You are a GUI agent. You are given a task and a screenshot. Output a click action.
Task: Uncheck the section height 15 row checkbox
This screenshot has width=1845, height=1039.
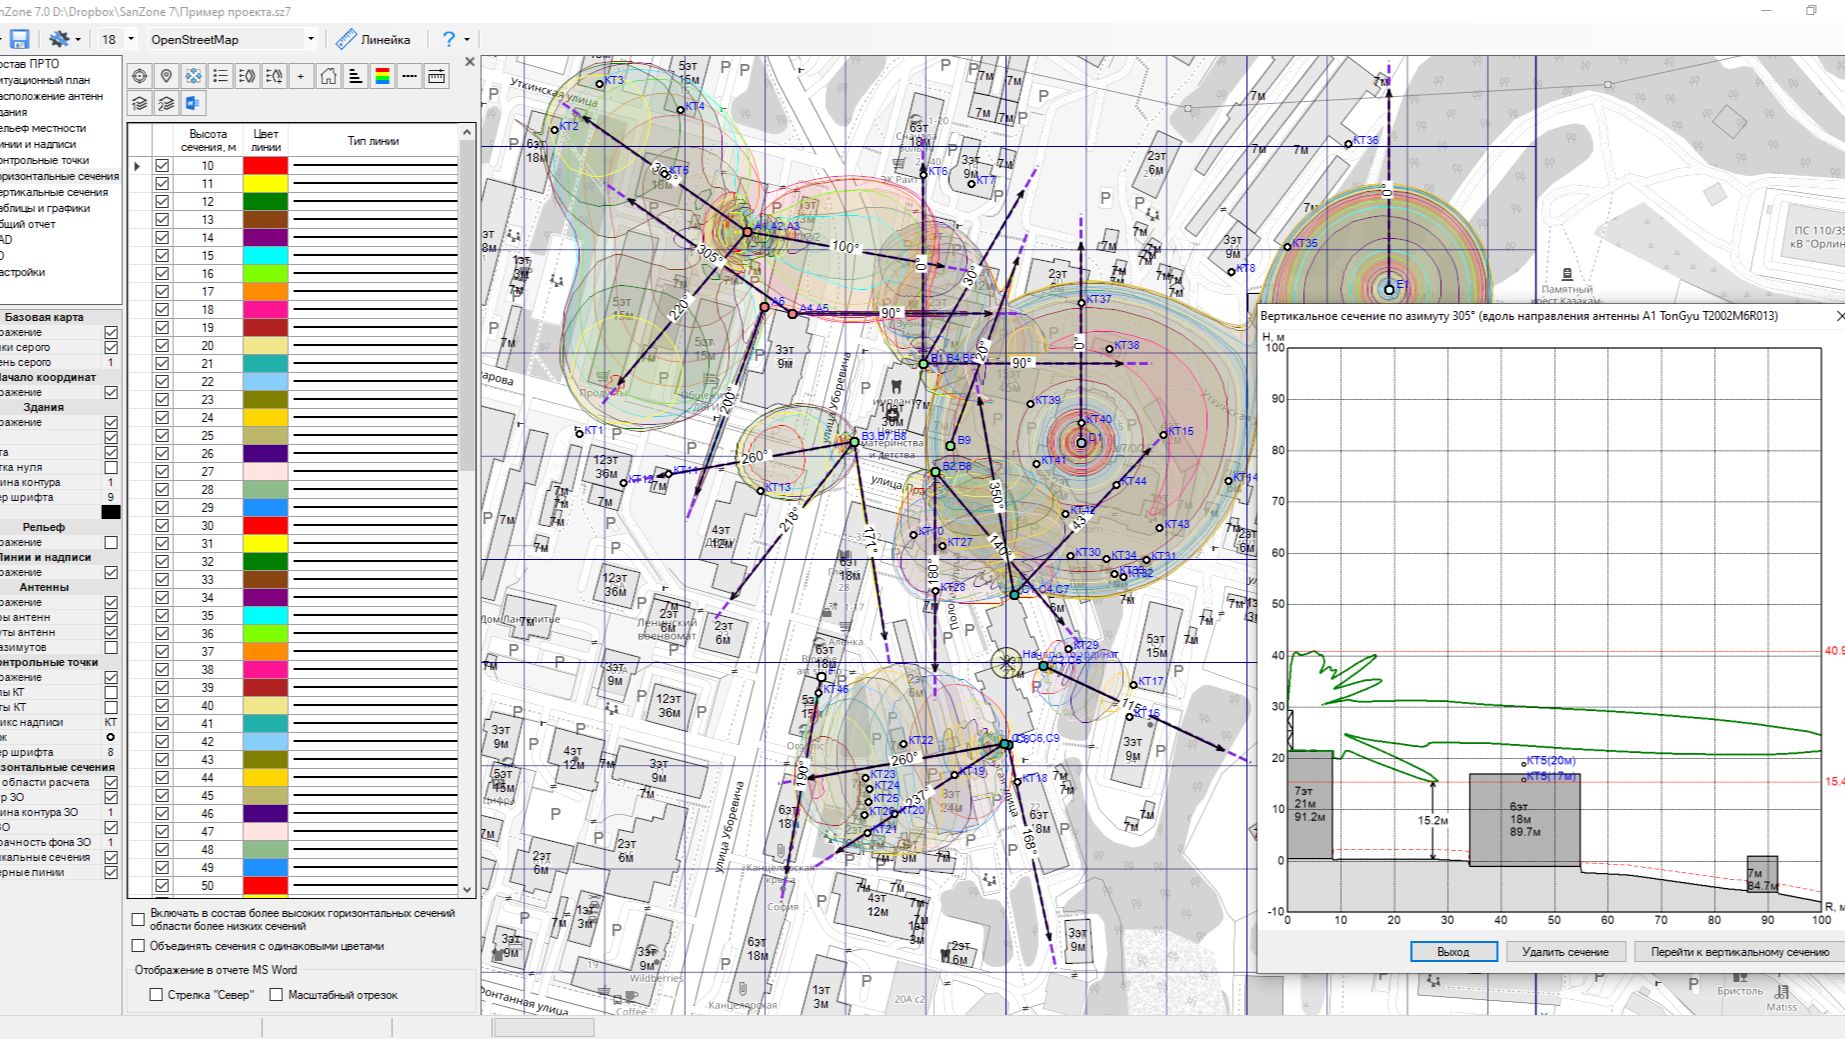point(162,256)
